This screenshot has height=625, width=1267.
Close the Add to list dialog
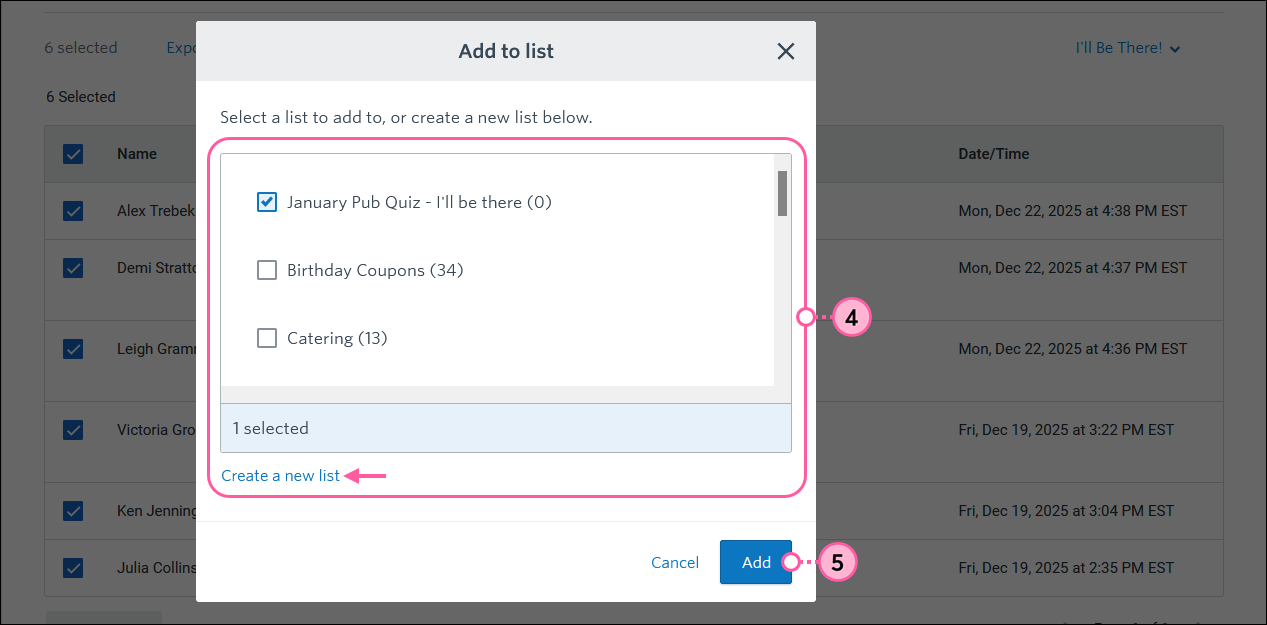click(x=786, y=51)
